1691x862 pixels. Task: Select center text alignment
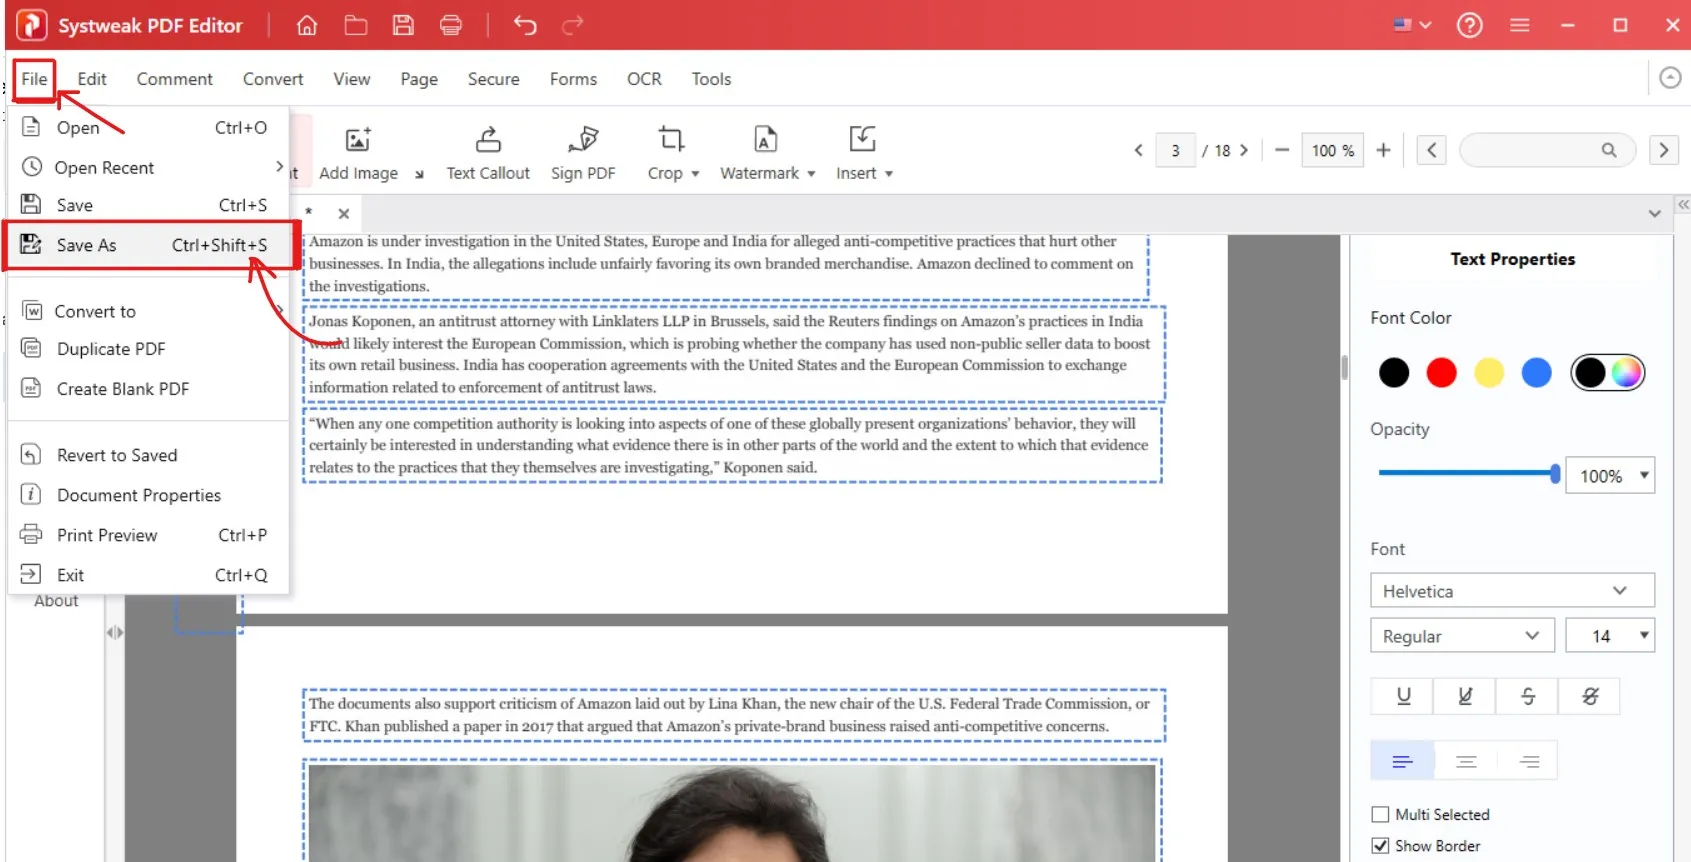[x=1466, y=762]
